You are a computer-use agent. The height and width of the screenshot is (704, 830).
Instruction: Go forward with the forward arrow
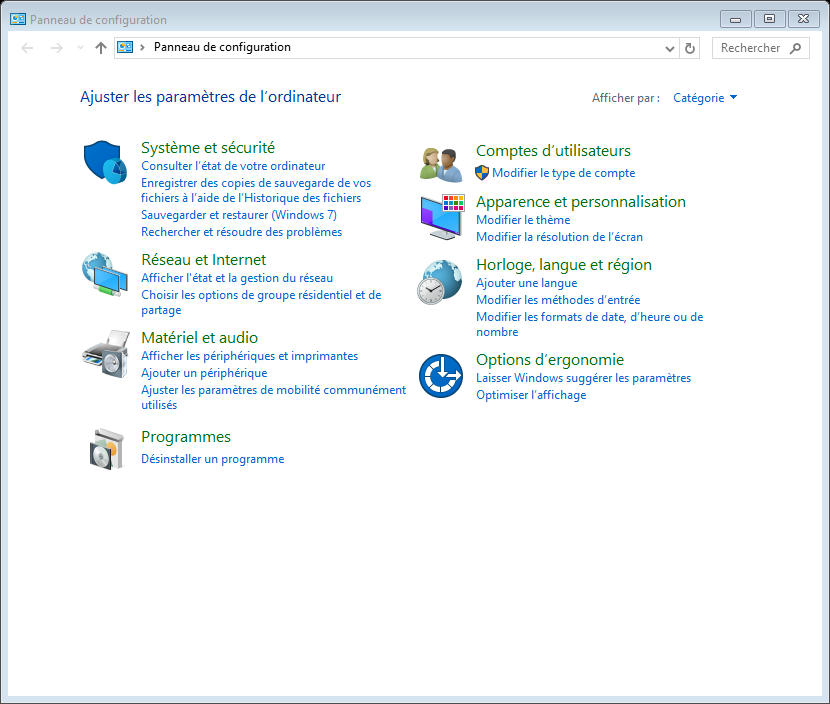point(56,48)
